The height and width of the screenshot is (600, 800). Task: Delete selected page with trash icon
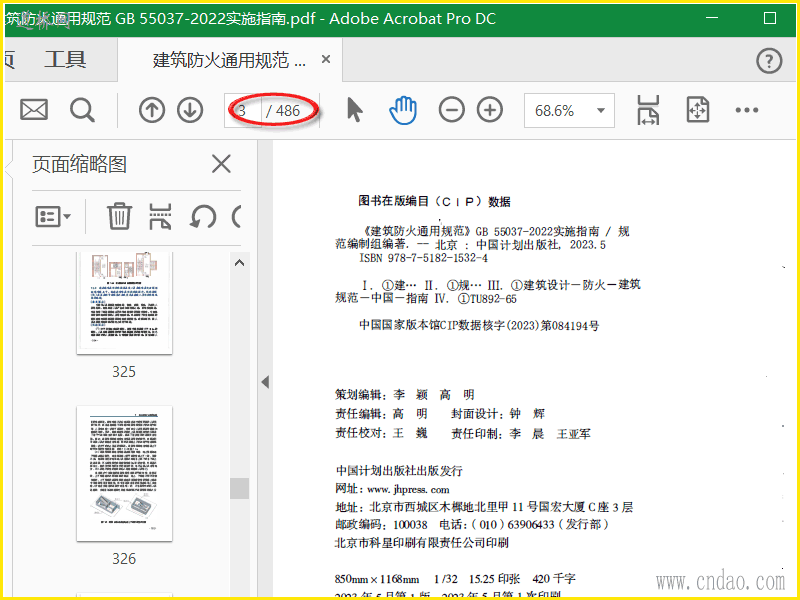[x=119, y=216]
